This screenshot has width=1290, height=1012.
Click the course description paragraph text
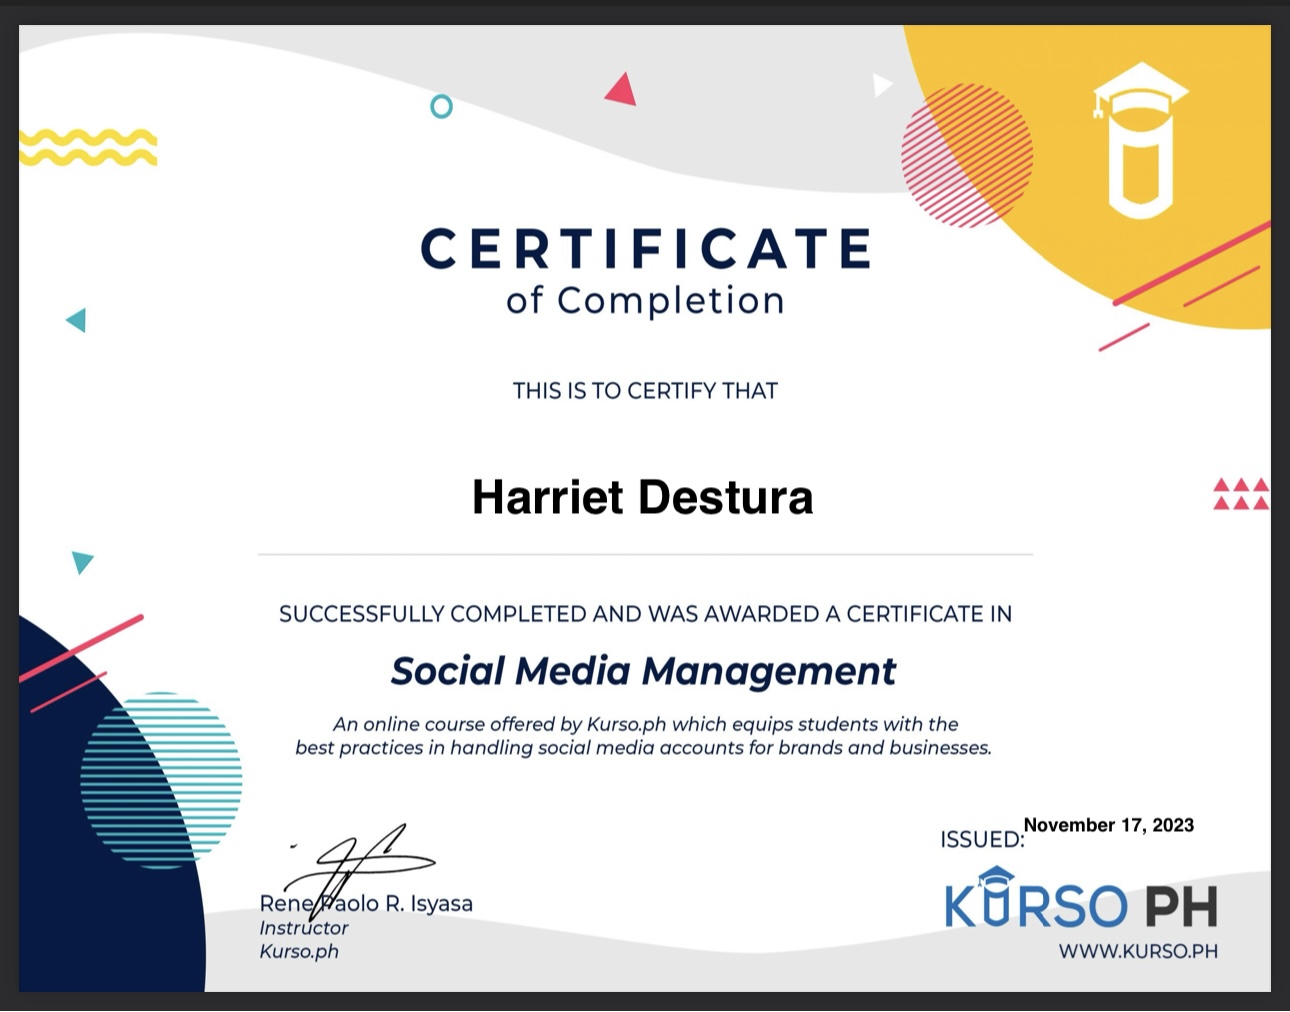click(645, 735)
